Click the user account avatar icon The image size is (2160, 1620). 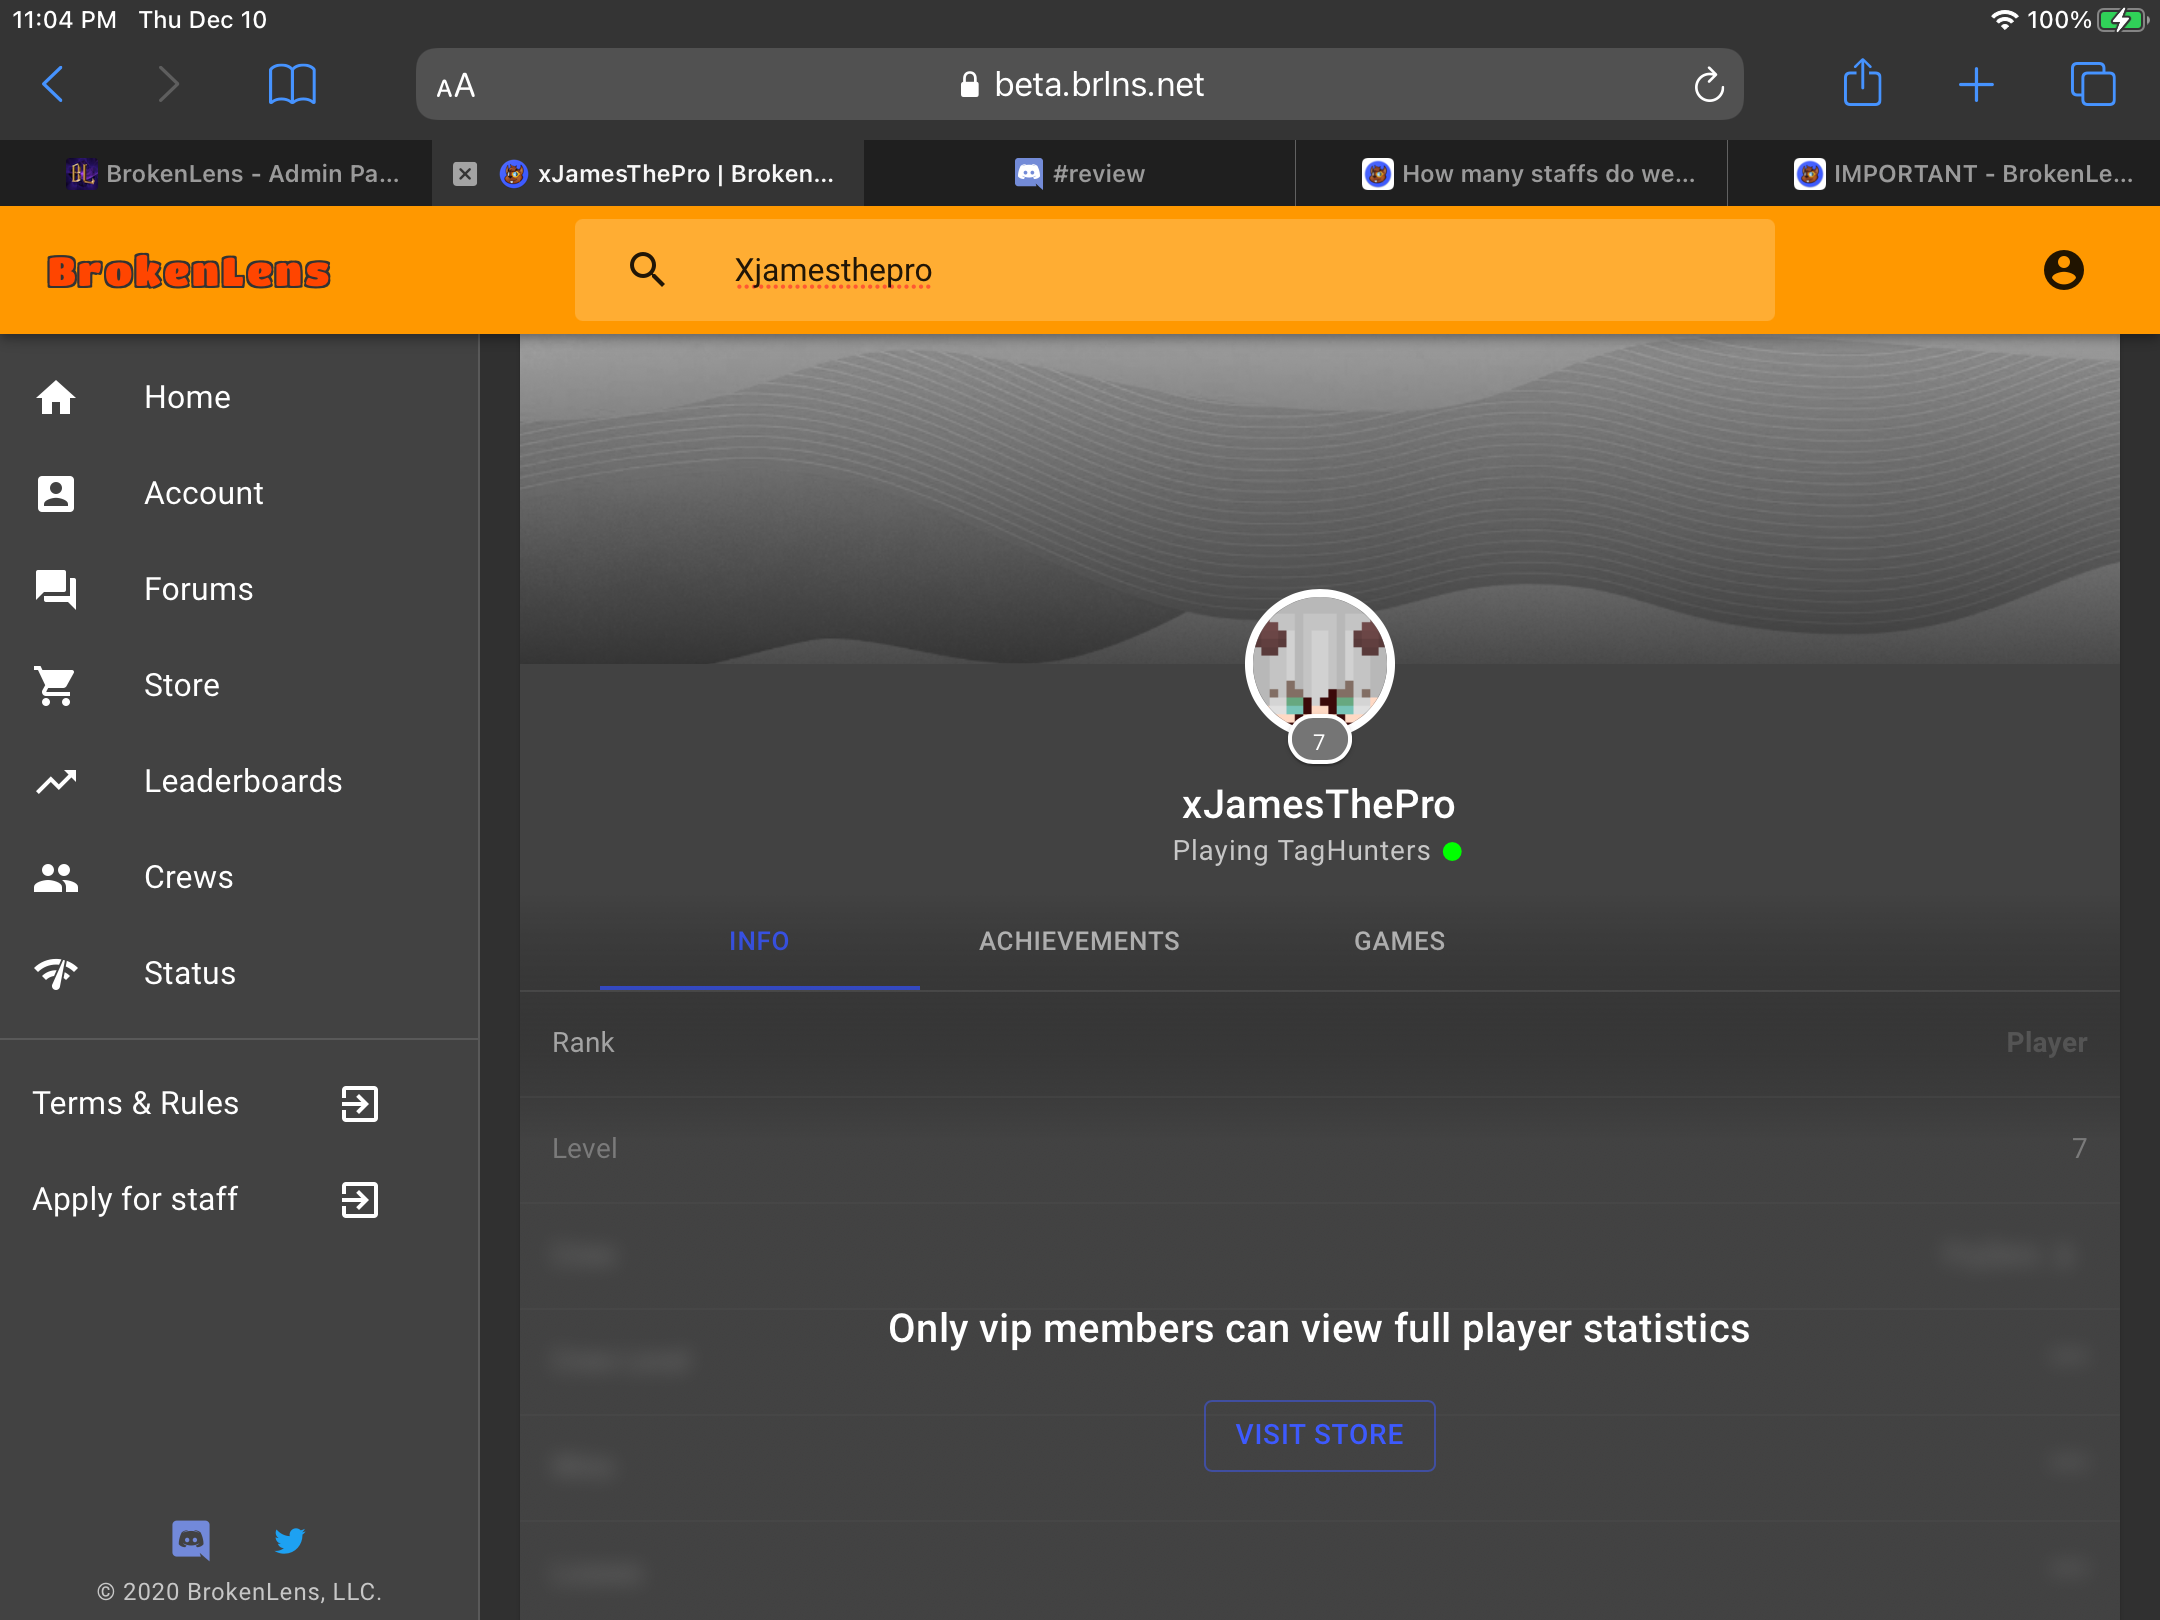[2063, 270]
